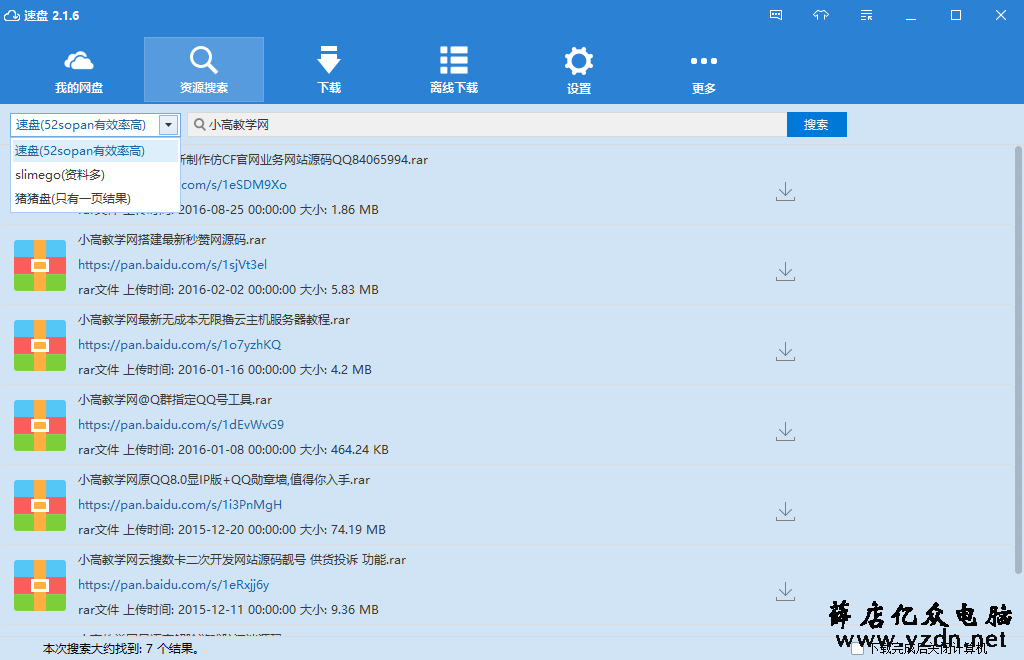
Task: Open link https://pan.baidu.com/s/1o7yzhKQ
Action: point(180,345)
